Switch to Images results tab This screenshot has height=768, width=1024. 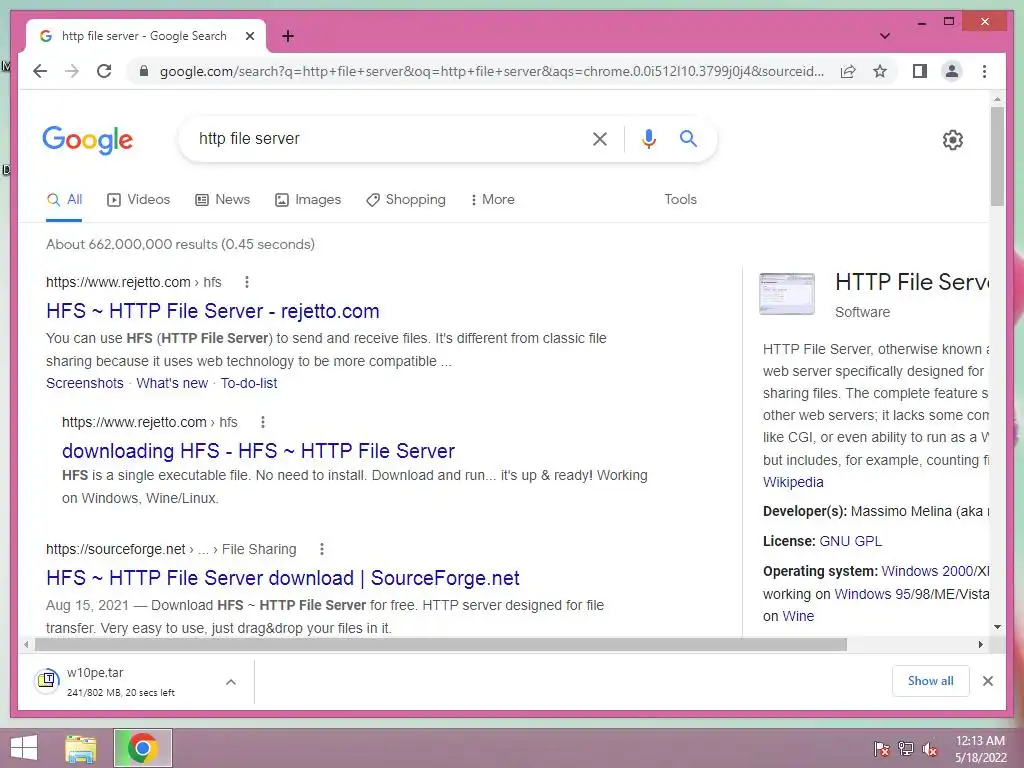(x=308, y=200)
